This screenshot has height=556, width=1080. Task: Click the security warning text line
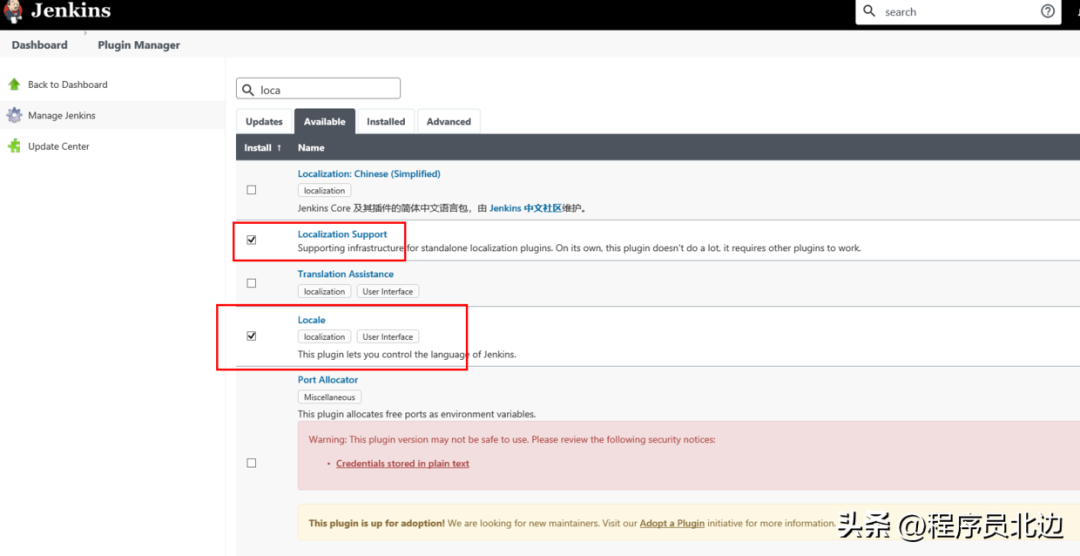pos(512,440)
